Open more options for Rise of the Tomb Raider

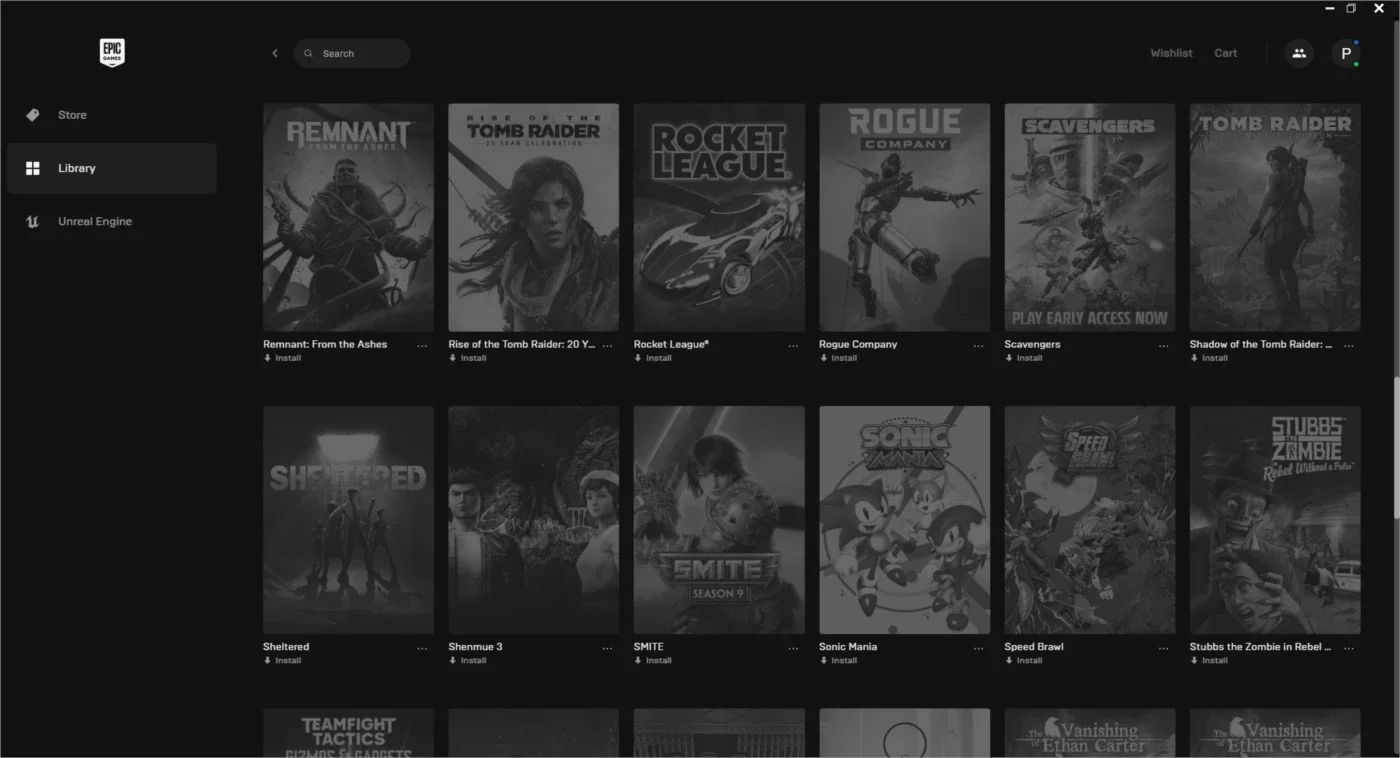pos(607,346)
